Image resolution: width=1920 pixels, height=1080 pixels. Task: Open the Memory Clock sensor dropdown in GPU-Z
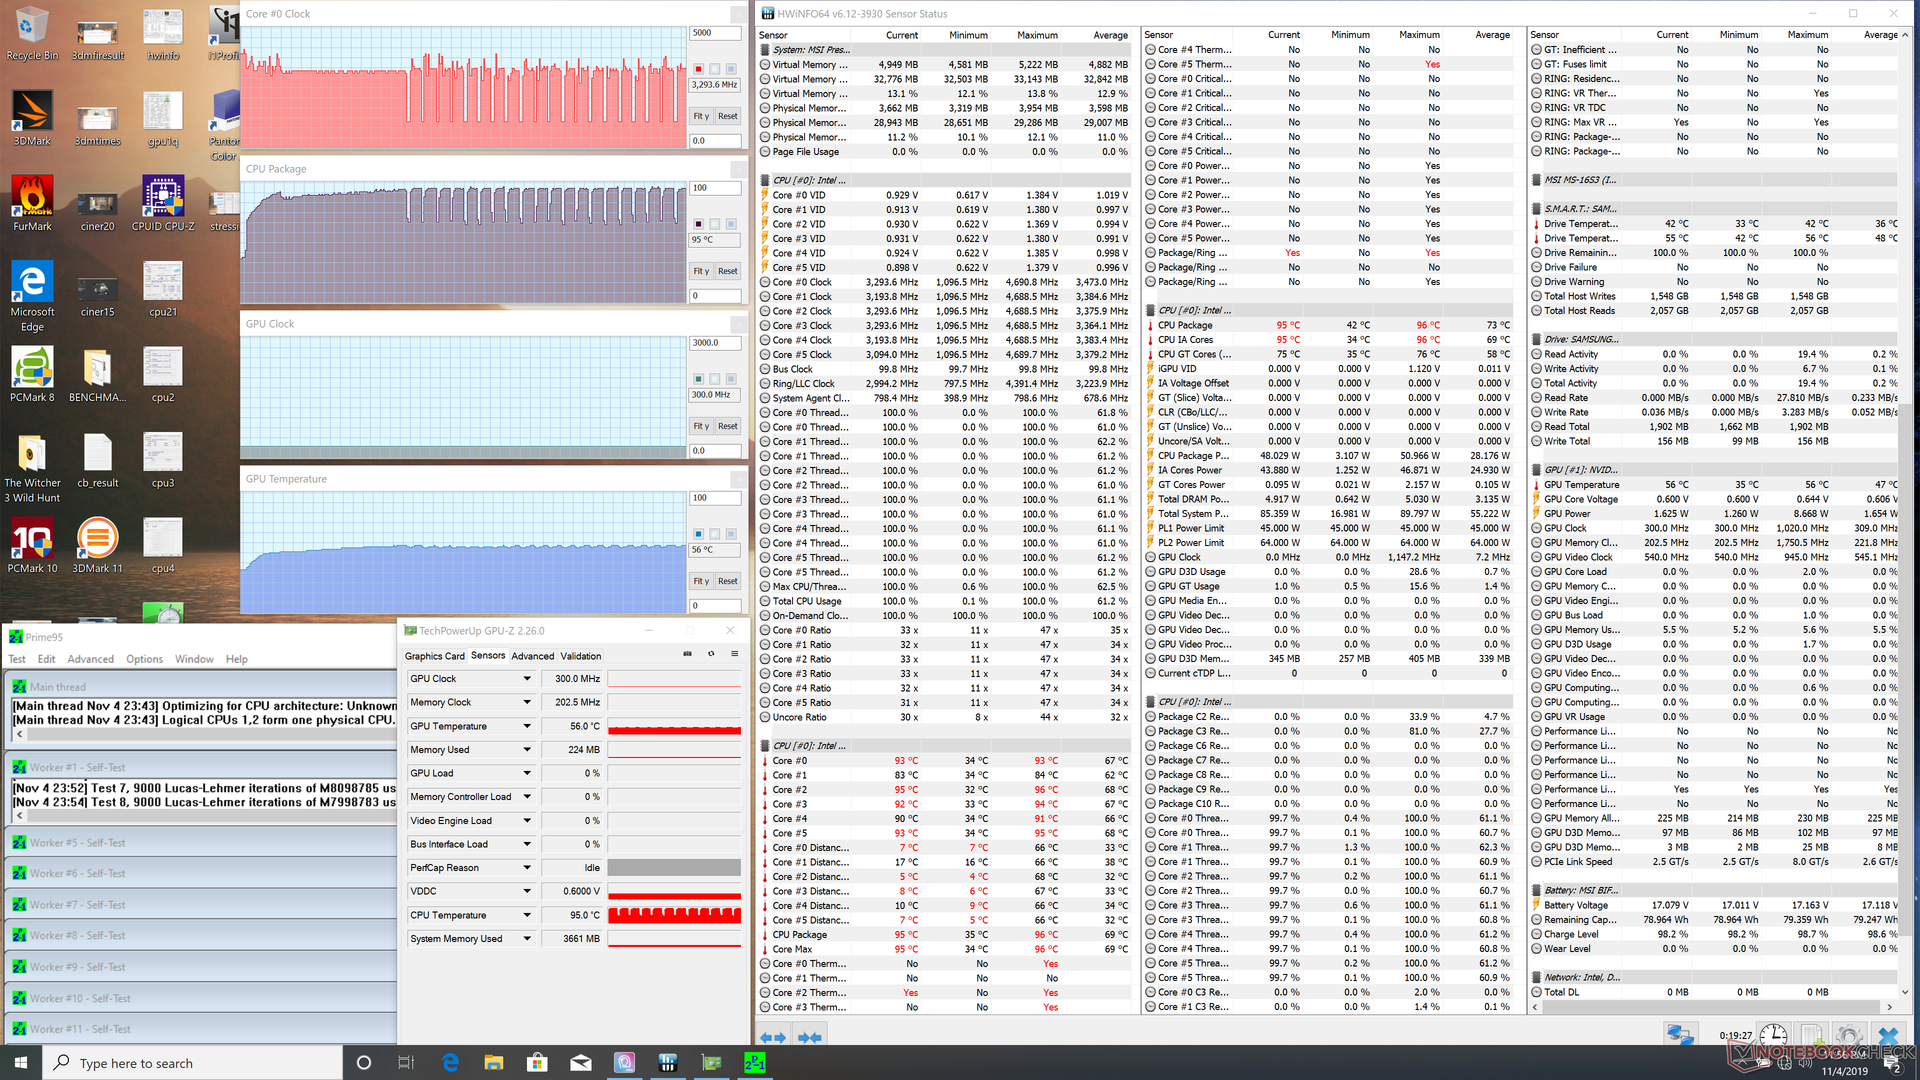(527, 702)
